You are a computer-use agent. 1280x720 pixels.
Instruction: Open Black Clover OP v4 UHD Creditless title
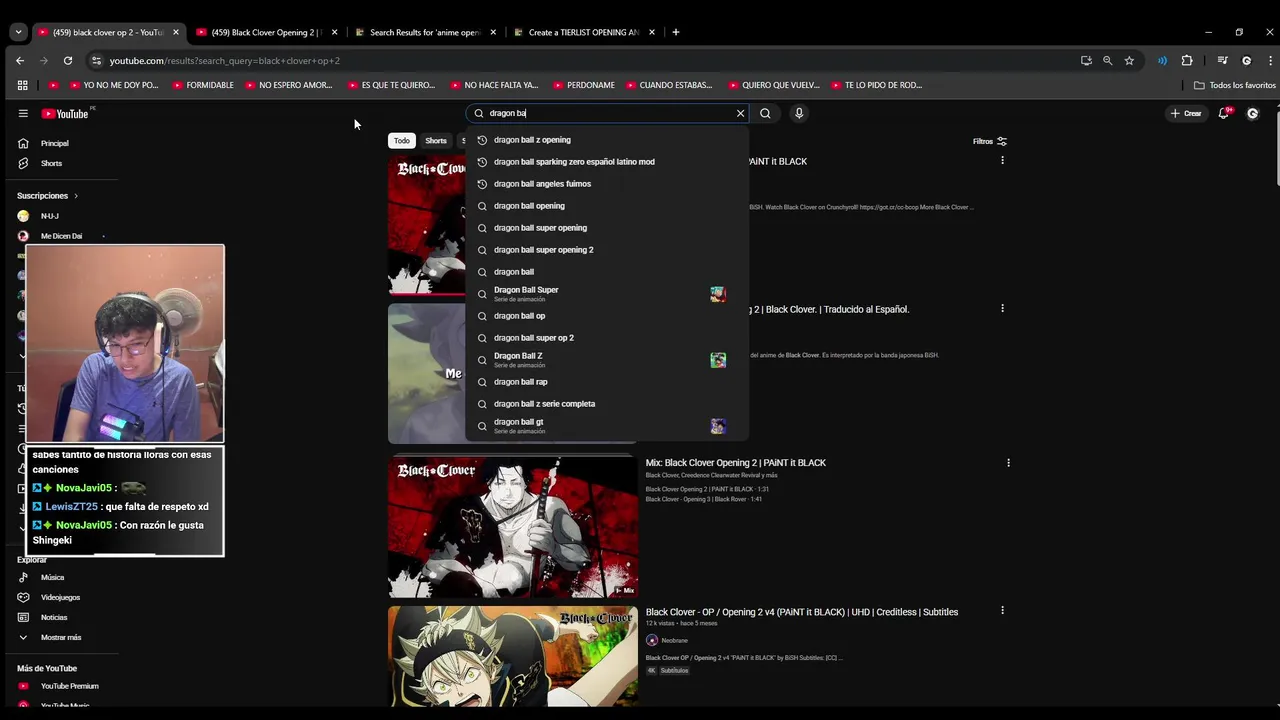click(x=802, y=612)
